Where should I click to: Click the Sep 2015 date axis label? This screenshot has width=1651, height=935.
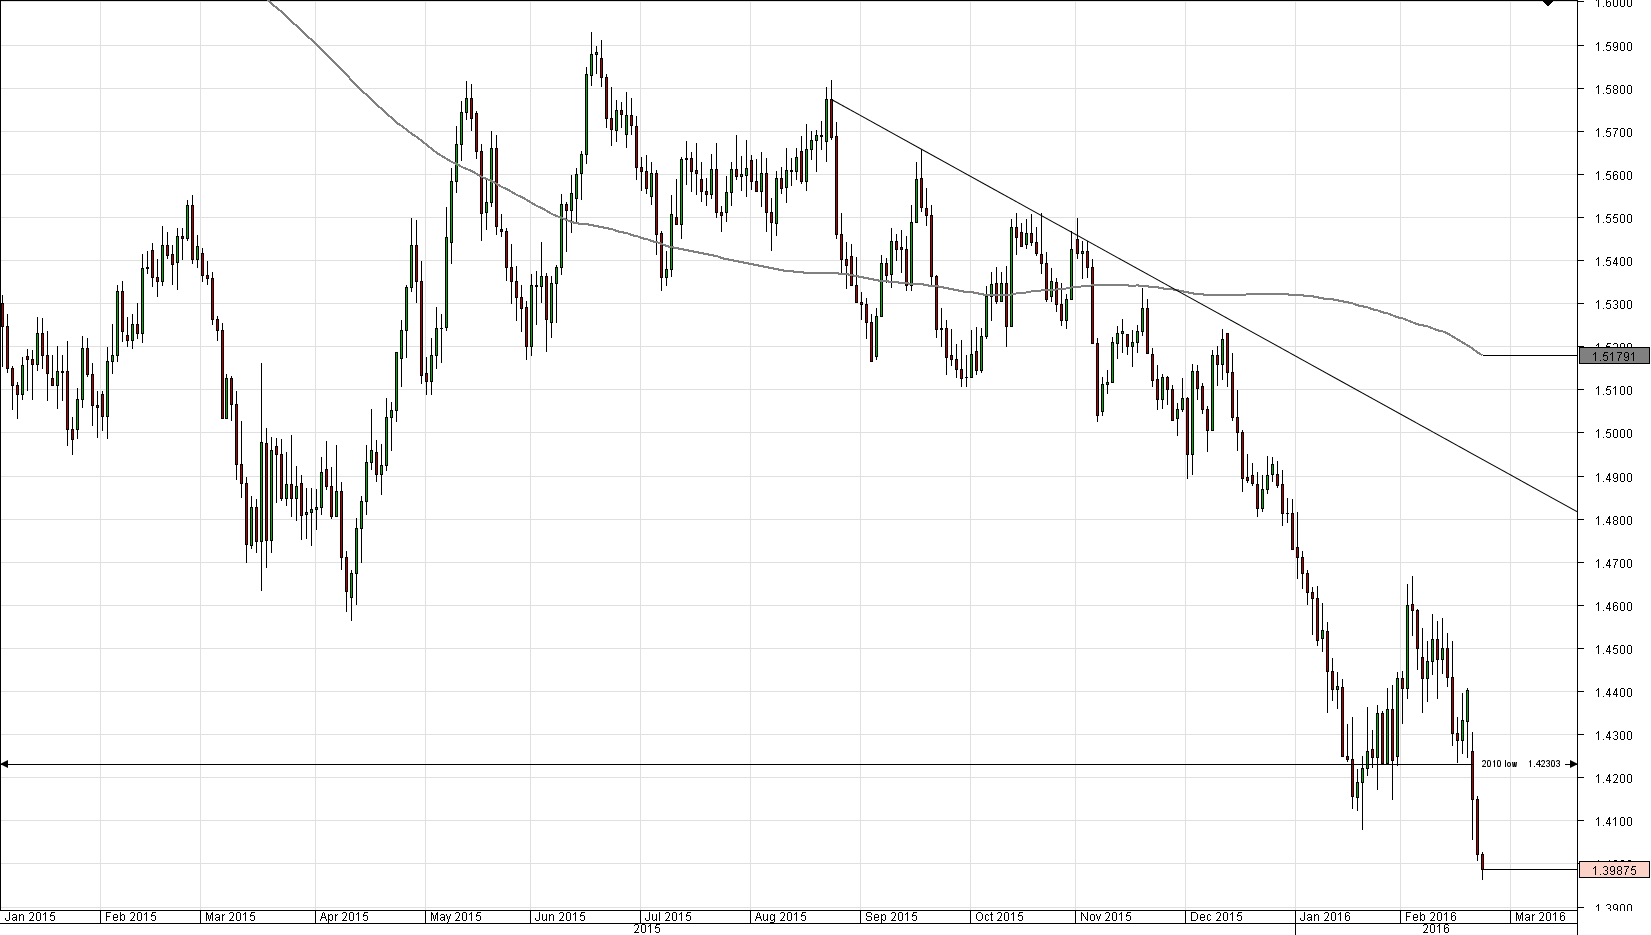click(x=891, y=916)
